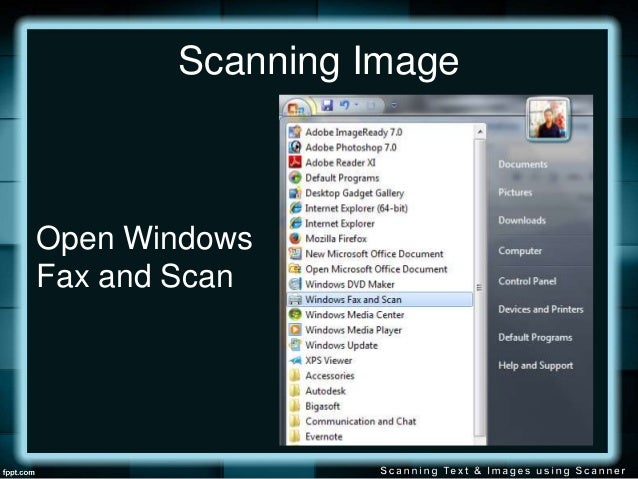
Task: Expand the Bigasoft folder label
Action: coord(322,406)
